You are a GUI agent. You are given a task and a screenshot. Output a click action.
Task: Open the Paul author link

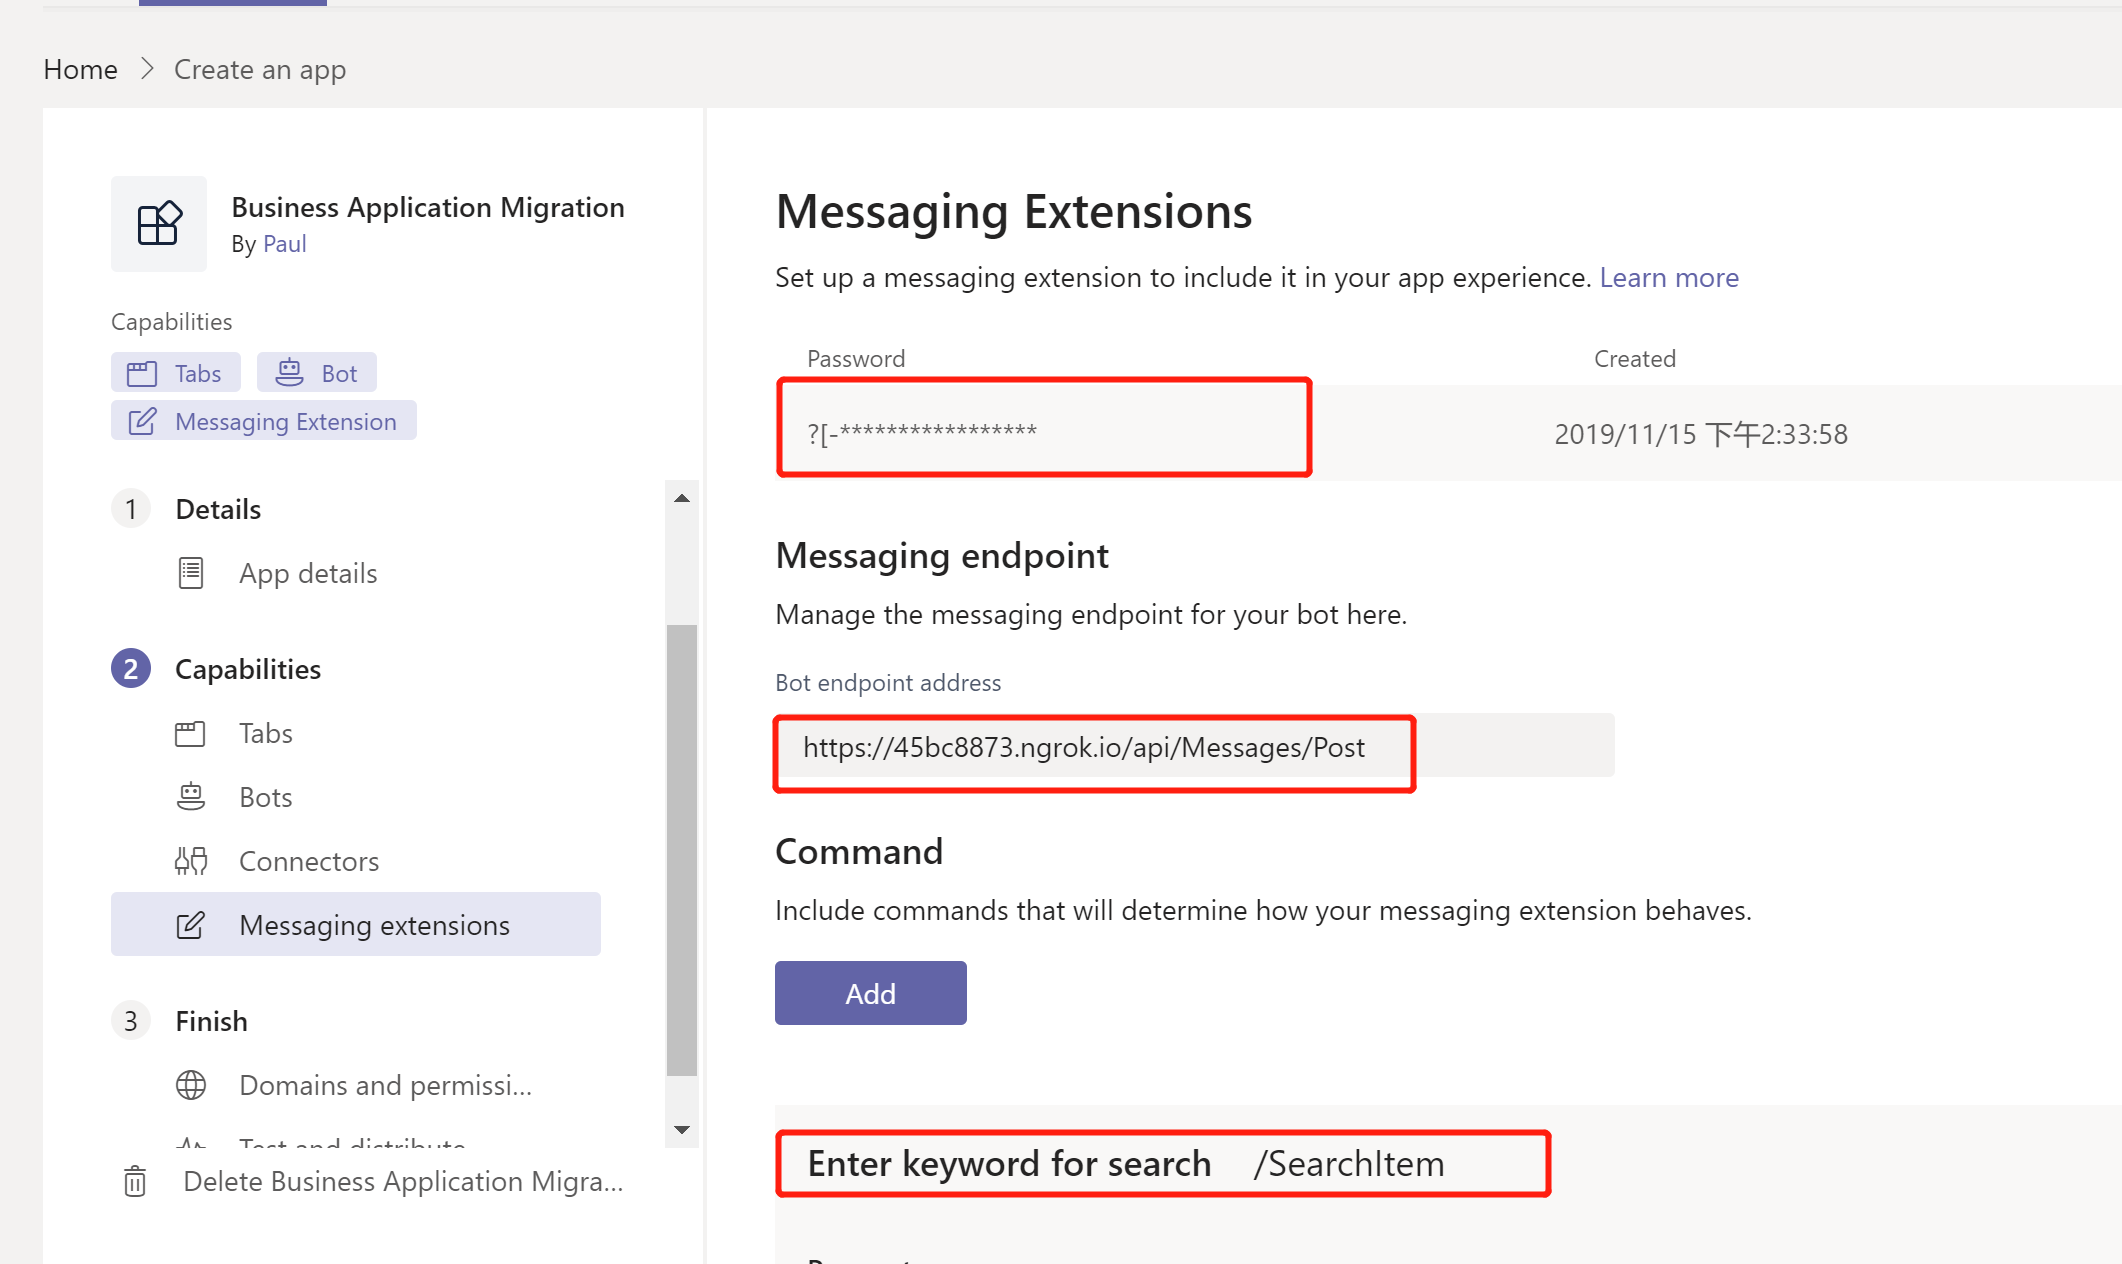[x=284, y=244]
